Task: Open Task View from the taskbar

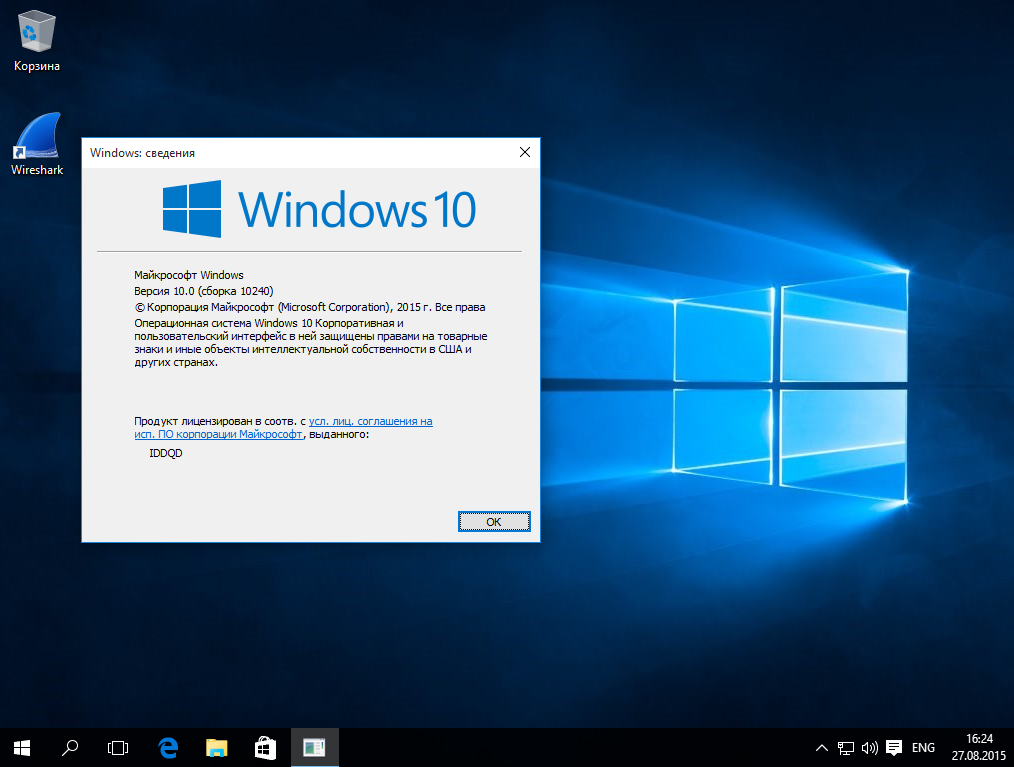Action: coord(118,747)
